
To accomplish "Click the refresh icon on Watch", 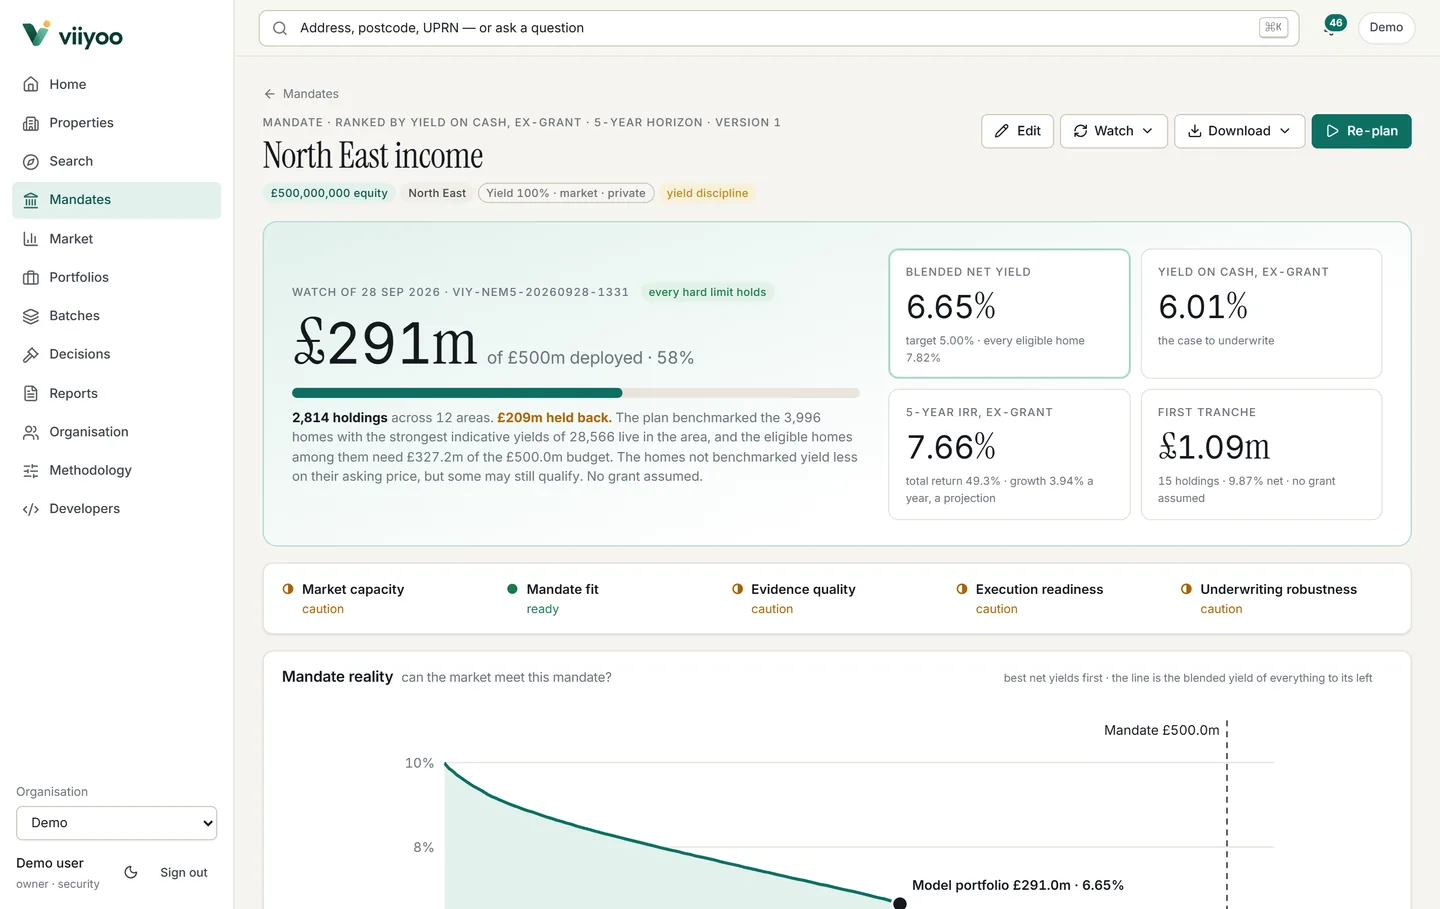I will click(x=1080, y=131).
